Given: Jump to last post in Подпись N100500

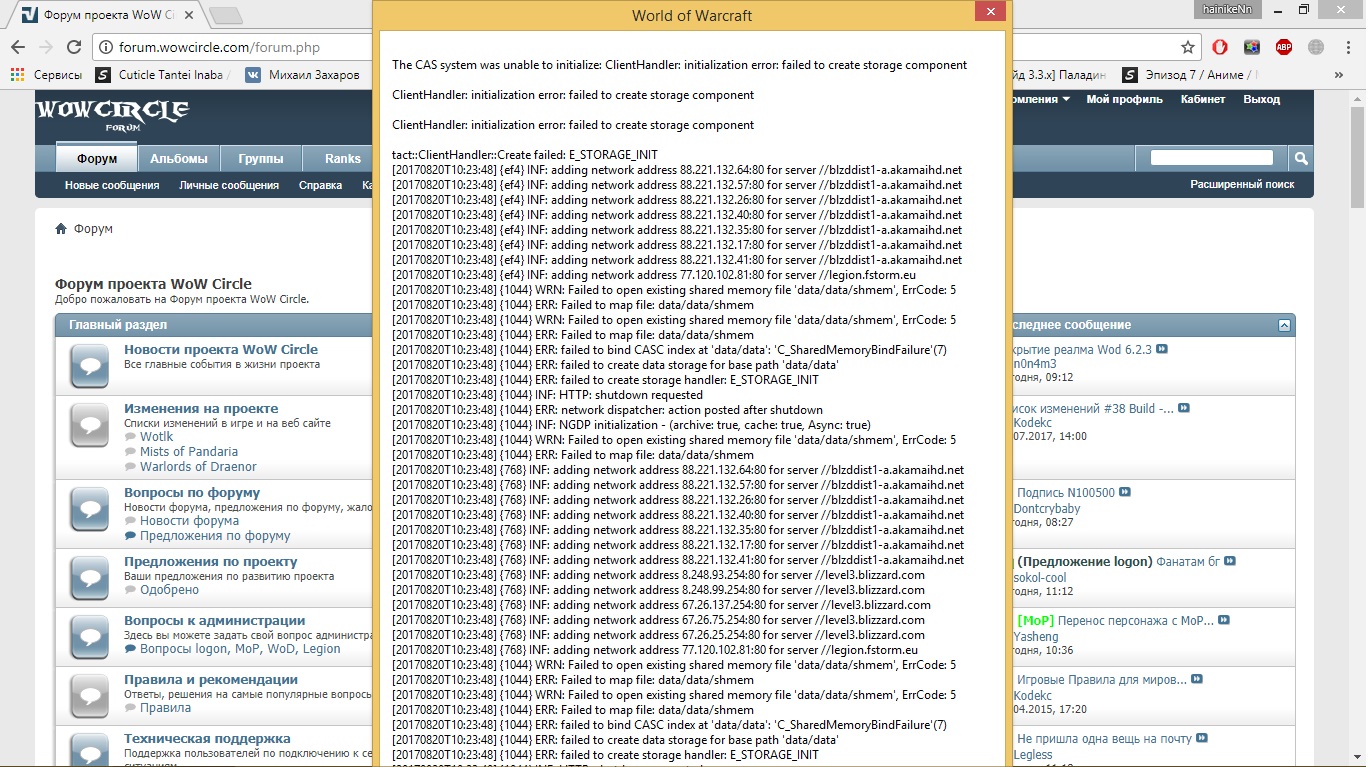Looking at the screenshot, I should [x=1125, y=492].
